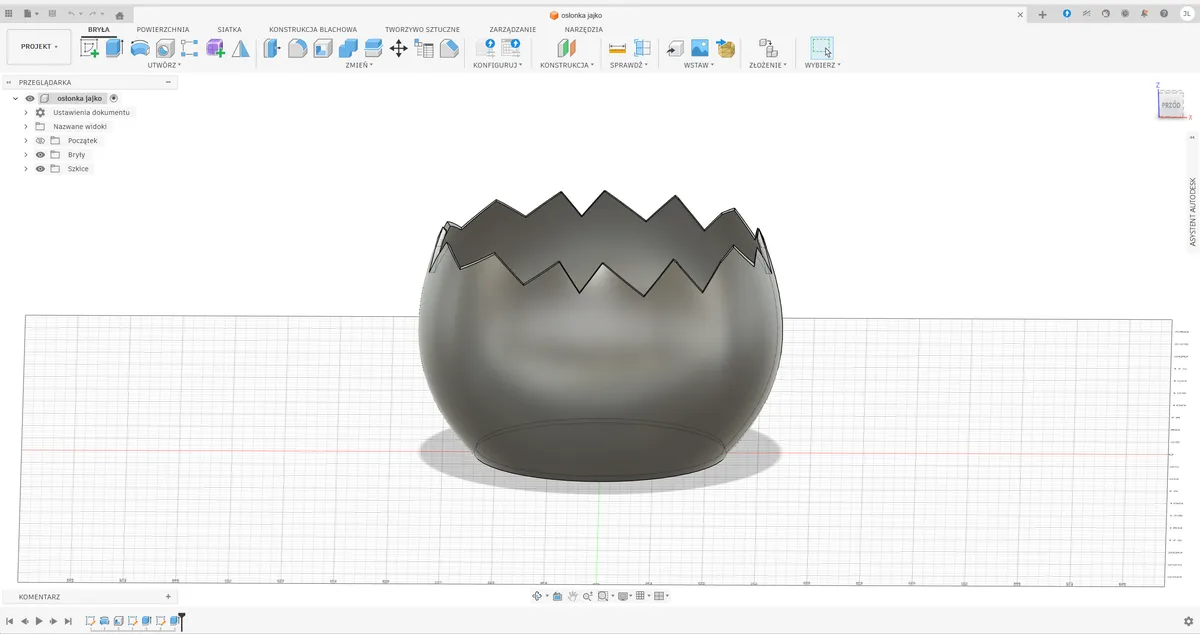1200x634 pixels.
Task: Expand the Ustawienia dokumentu tree node
Action: point(26,113)
